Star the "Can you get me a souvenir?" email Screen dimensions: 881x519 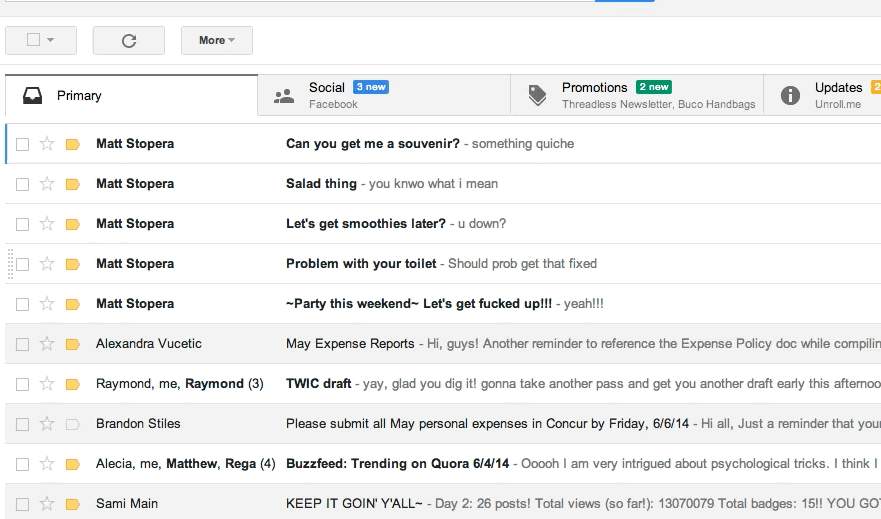click(x=47, y=144)
